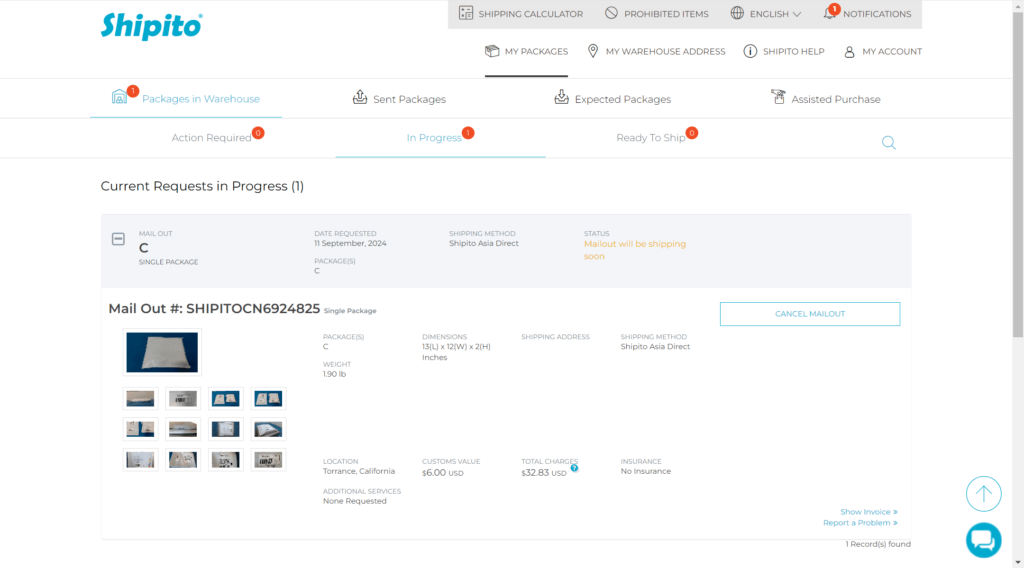Image resolution: width=1024 pixels, height=568 pixels.
Task: Open the large main package photo
Action: tap(162, 353)
